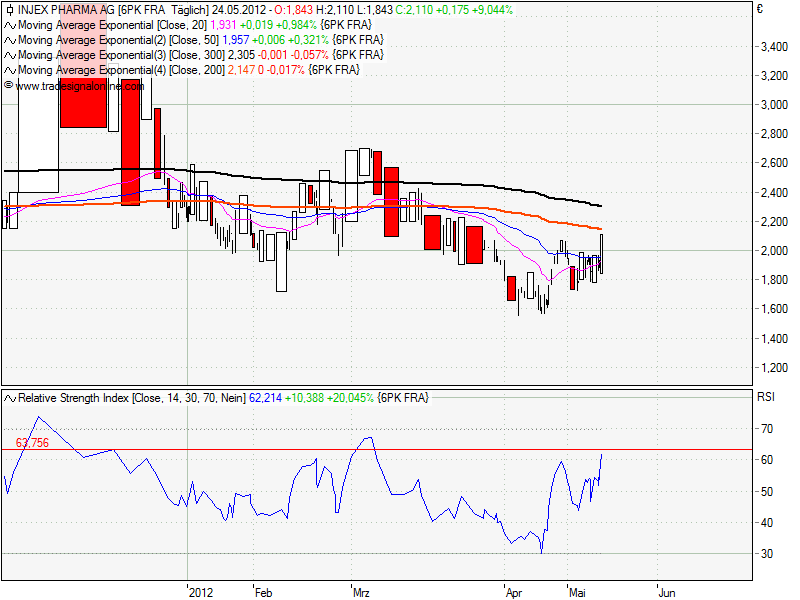Click the 50 RSI axis label
Screen dimensions: 800x600
[767, 492]
